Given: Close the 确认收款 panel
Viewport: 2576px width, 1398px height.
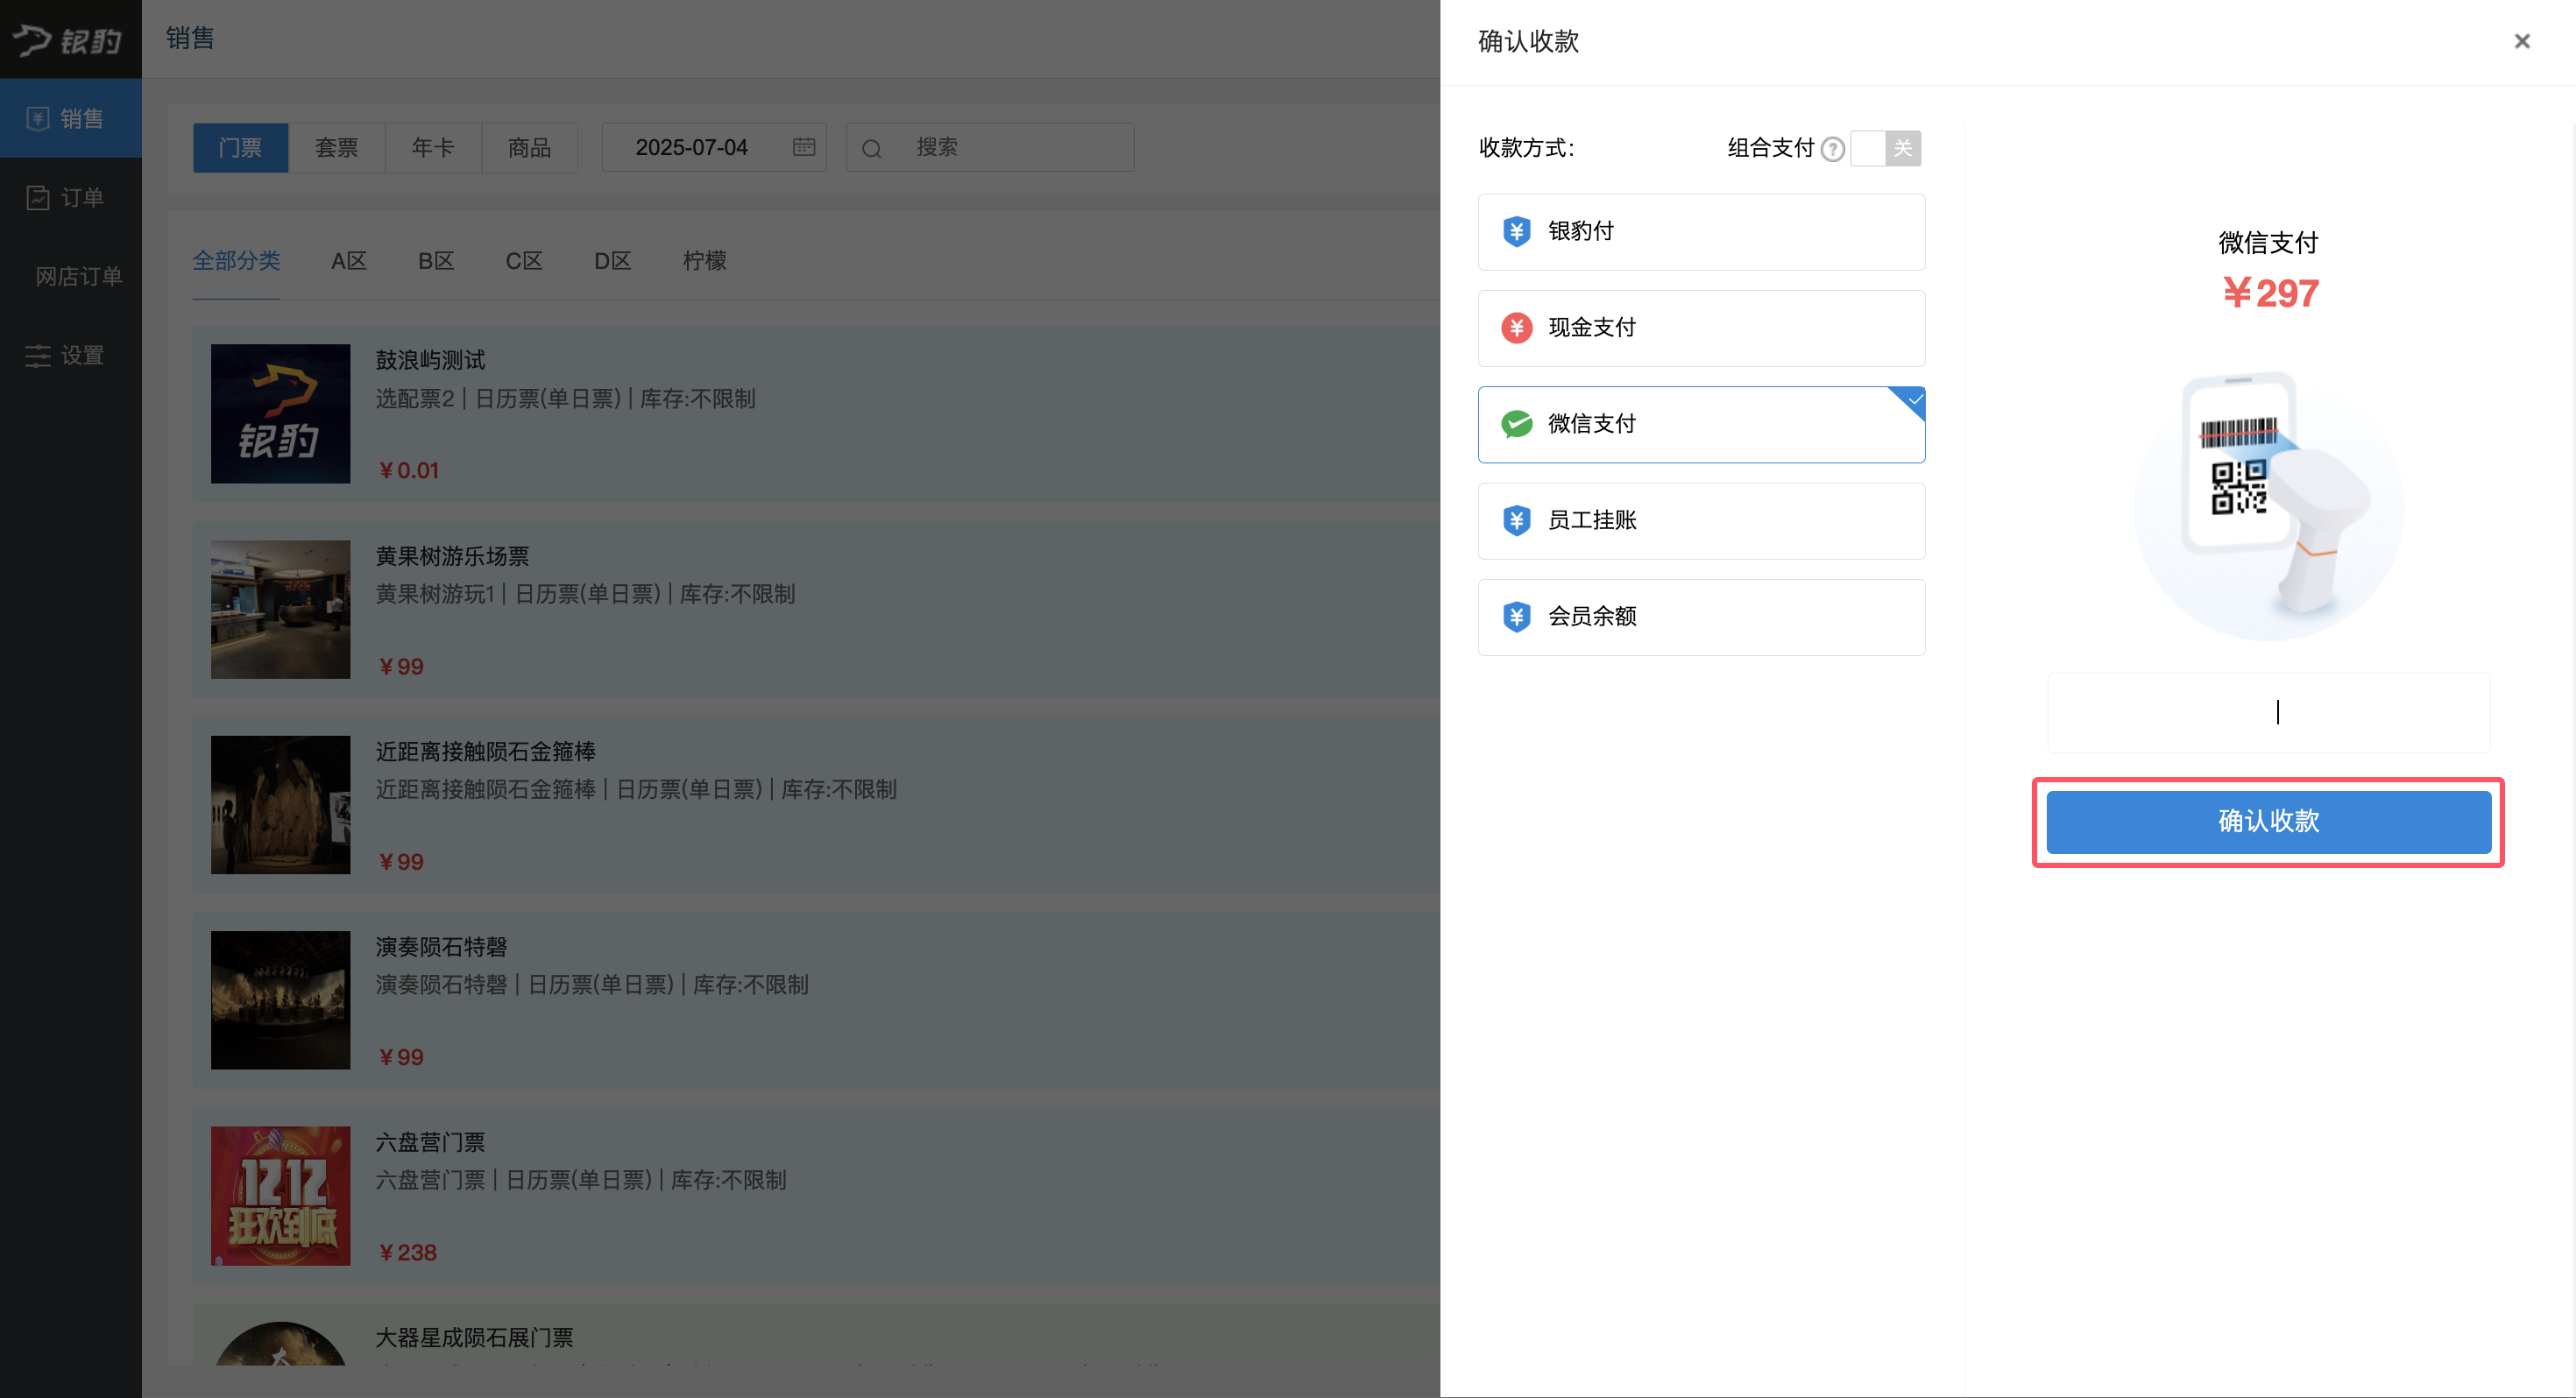Looking at the screenshot, I should [x=2521, y=41].
